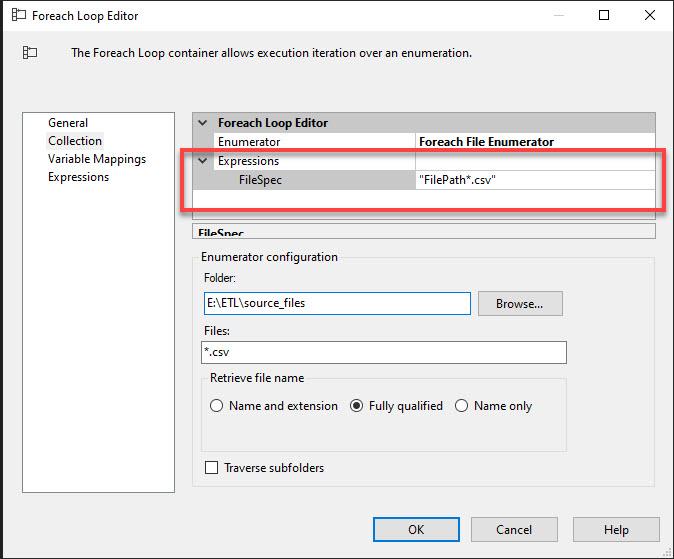Open the Enumerator value dropdown
674x559 pixels.
535,142
